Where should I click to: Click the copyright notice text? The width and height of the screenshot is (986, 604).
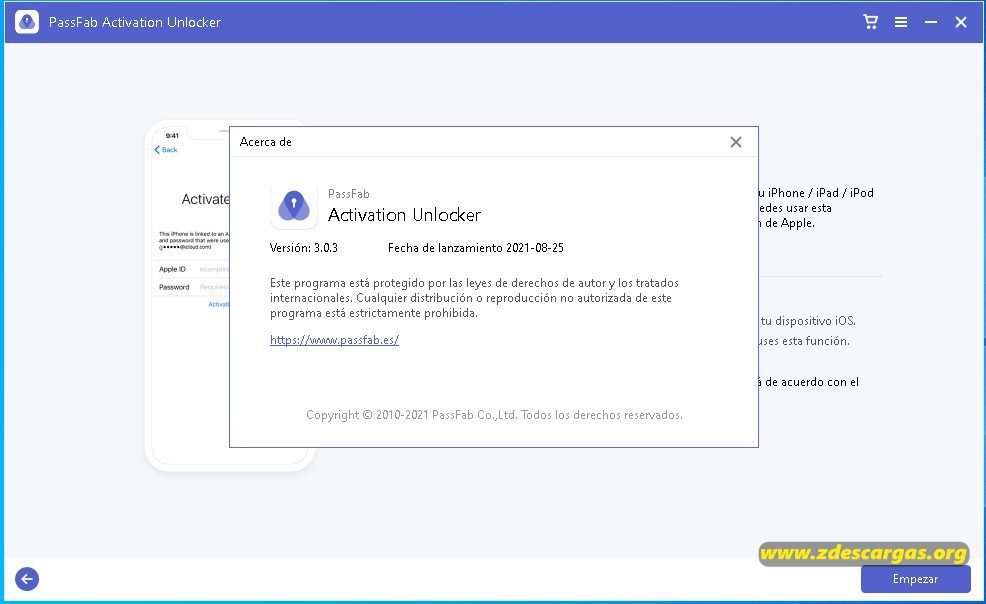click(494, 415)
